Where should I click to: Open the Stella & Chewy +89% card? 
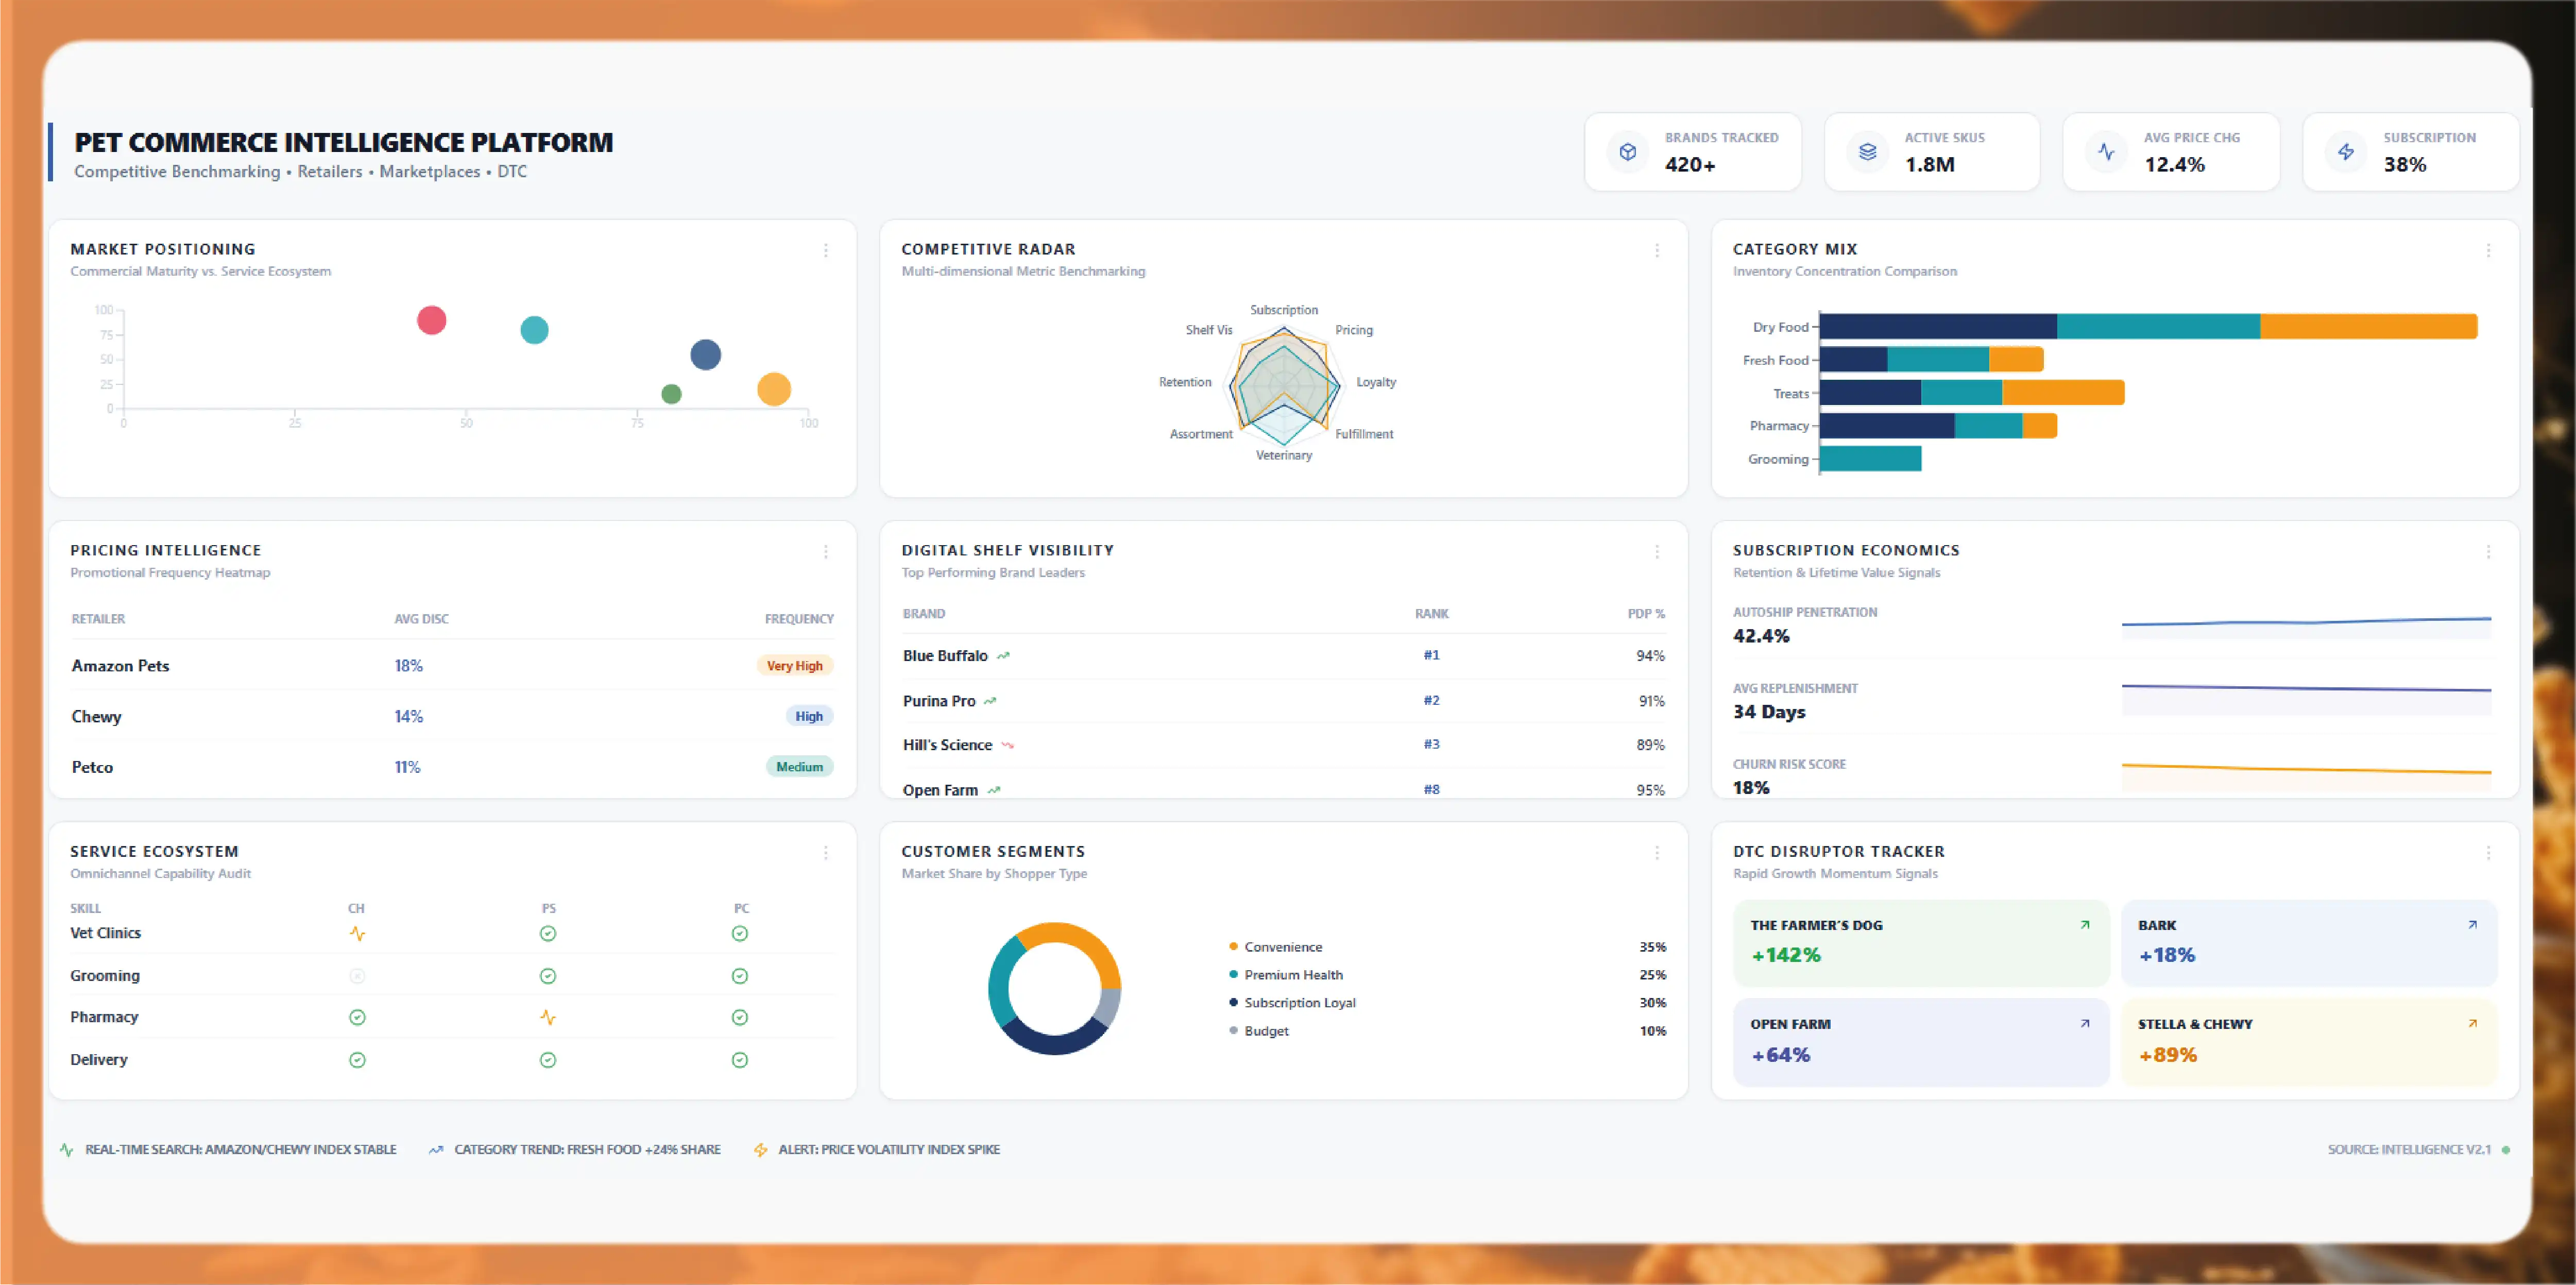2309,1042
